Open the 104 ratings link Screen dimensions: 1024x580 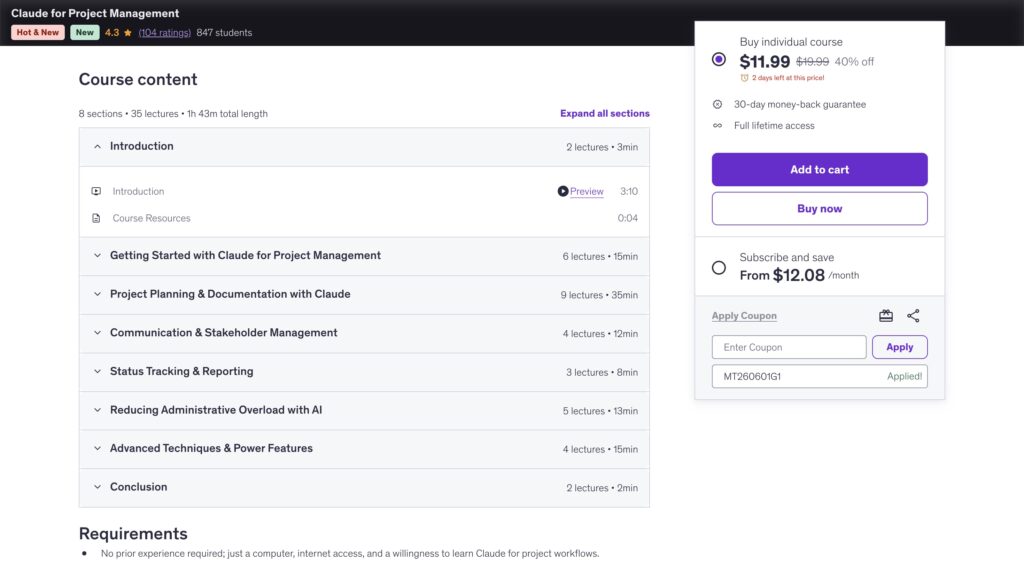pos(165,33)
